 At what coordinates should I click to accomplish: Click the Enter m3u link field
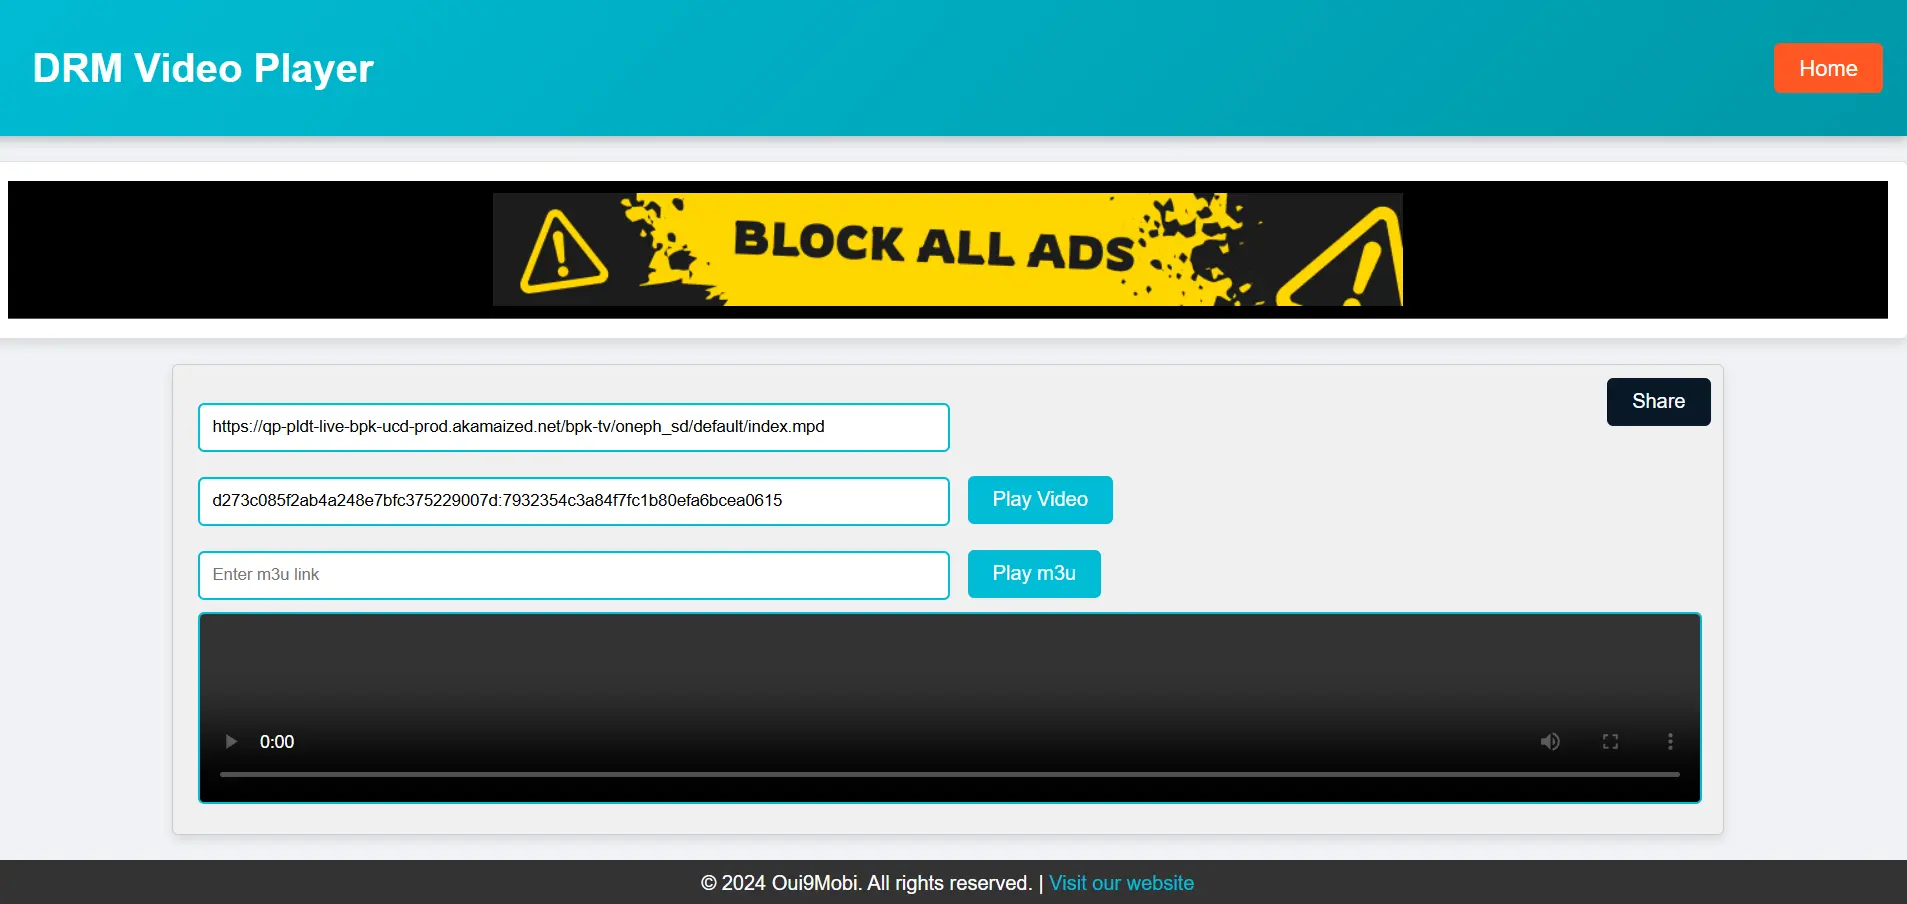[574, 575]
